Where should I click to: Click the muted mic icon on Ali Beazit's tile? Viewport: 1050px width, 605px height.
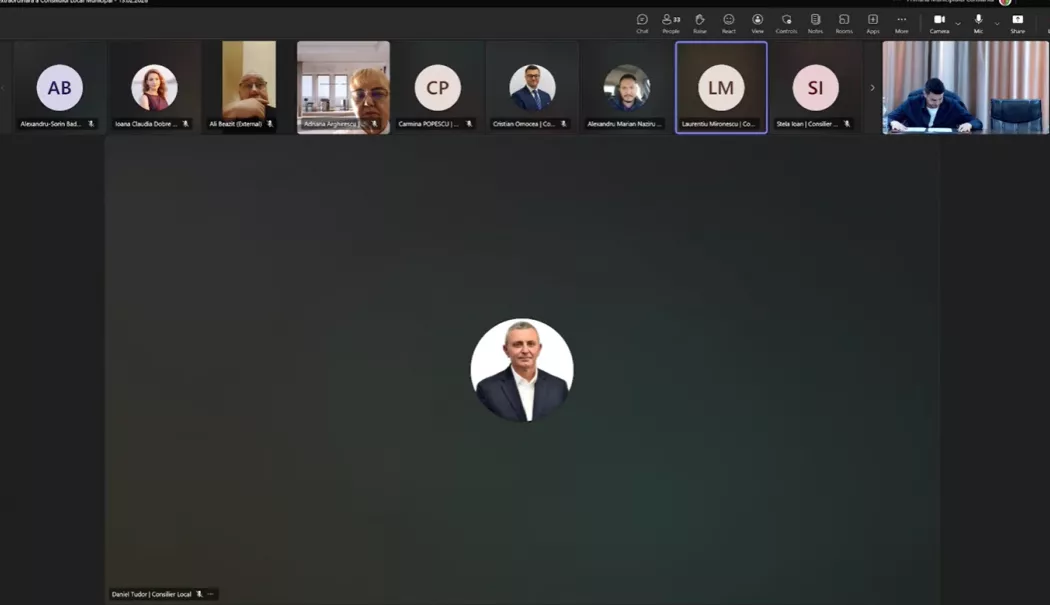coord(270,124)
